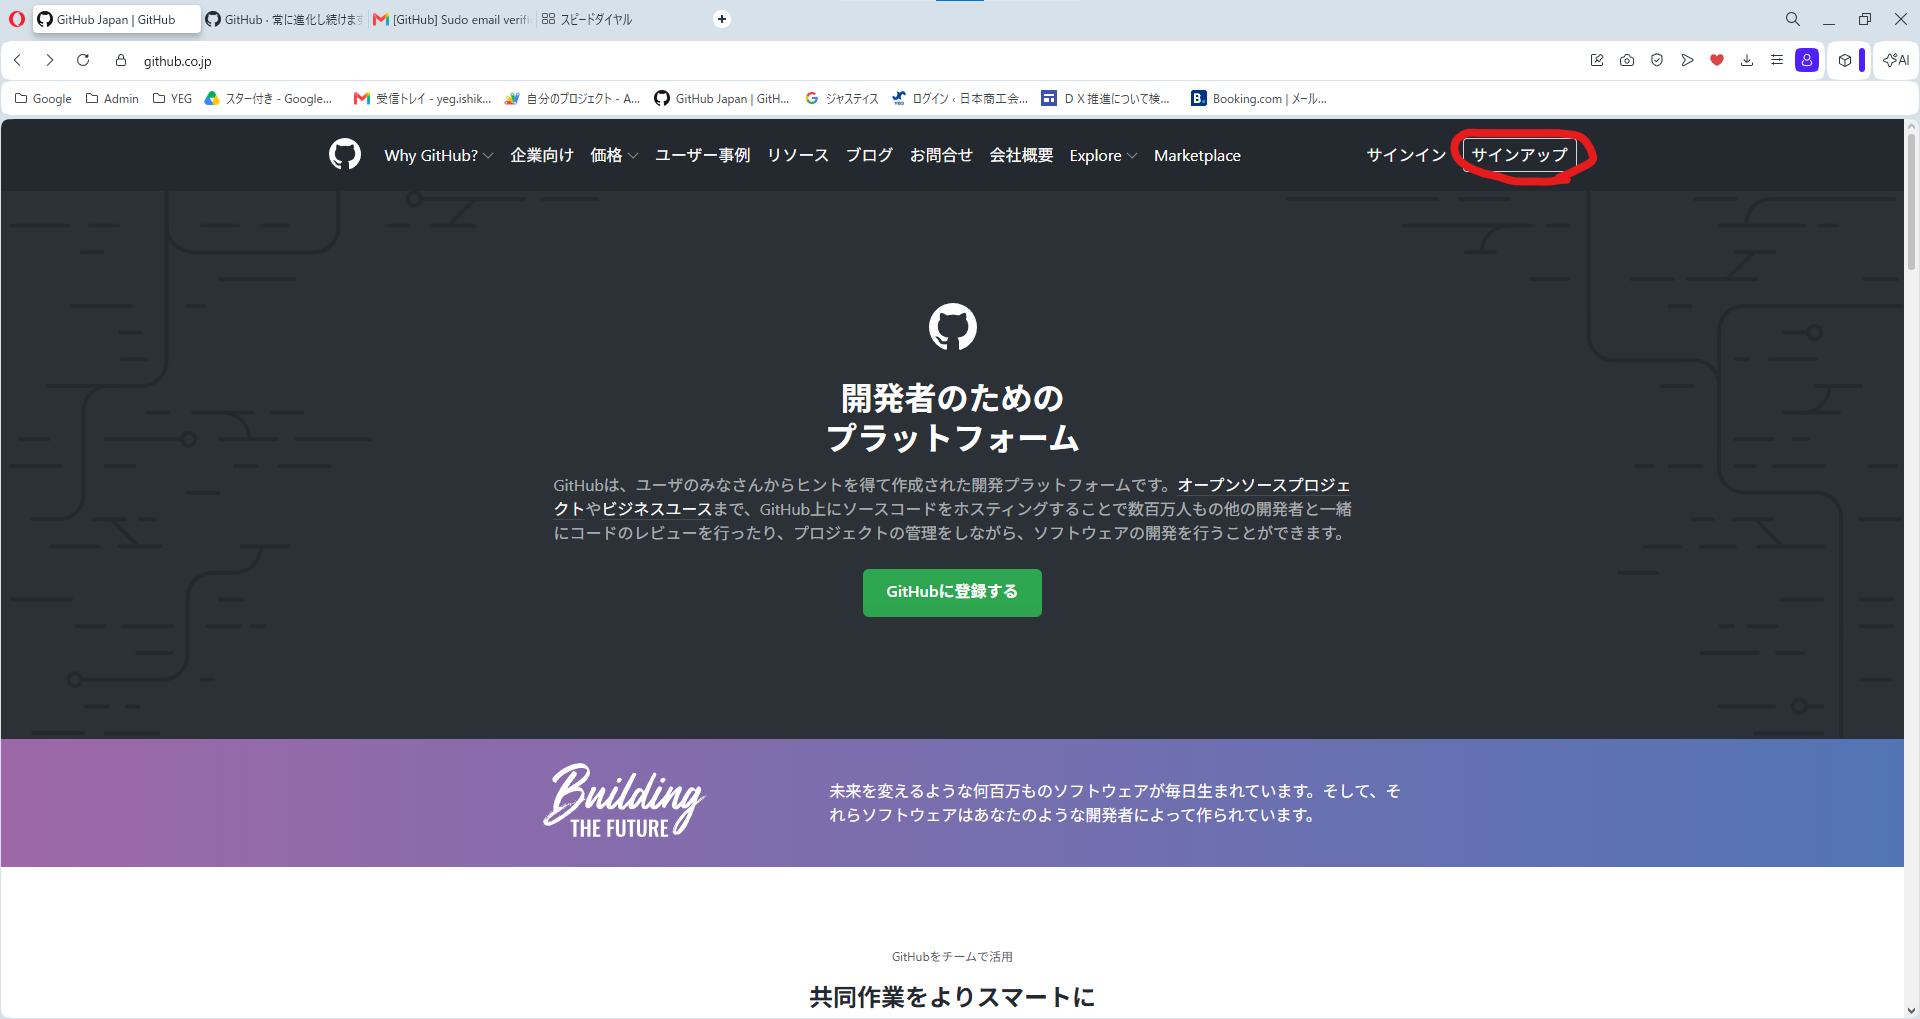Open a new tab with plus button

pos(722,19)
